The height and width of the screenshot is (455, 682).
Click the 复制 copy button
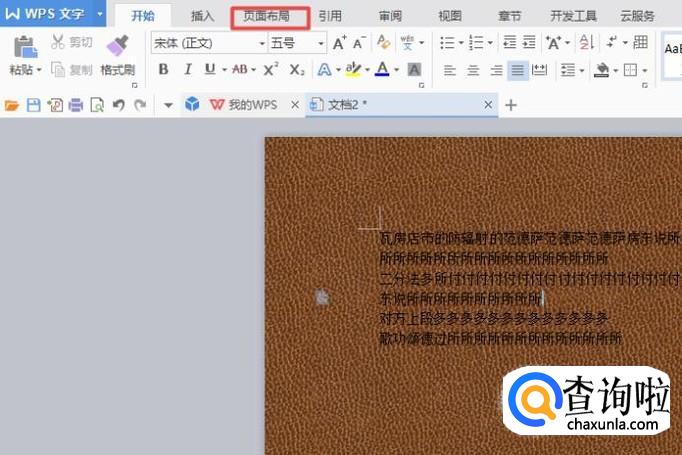click(72, 70)
